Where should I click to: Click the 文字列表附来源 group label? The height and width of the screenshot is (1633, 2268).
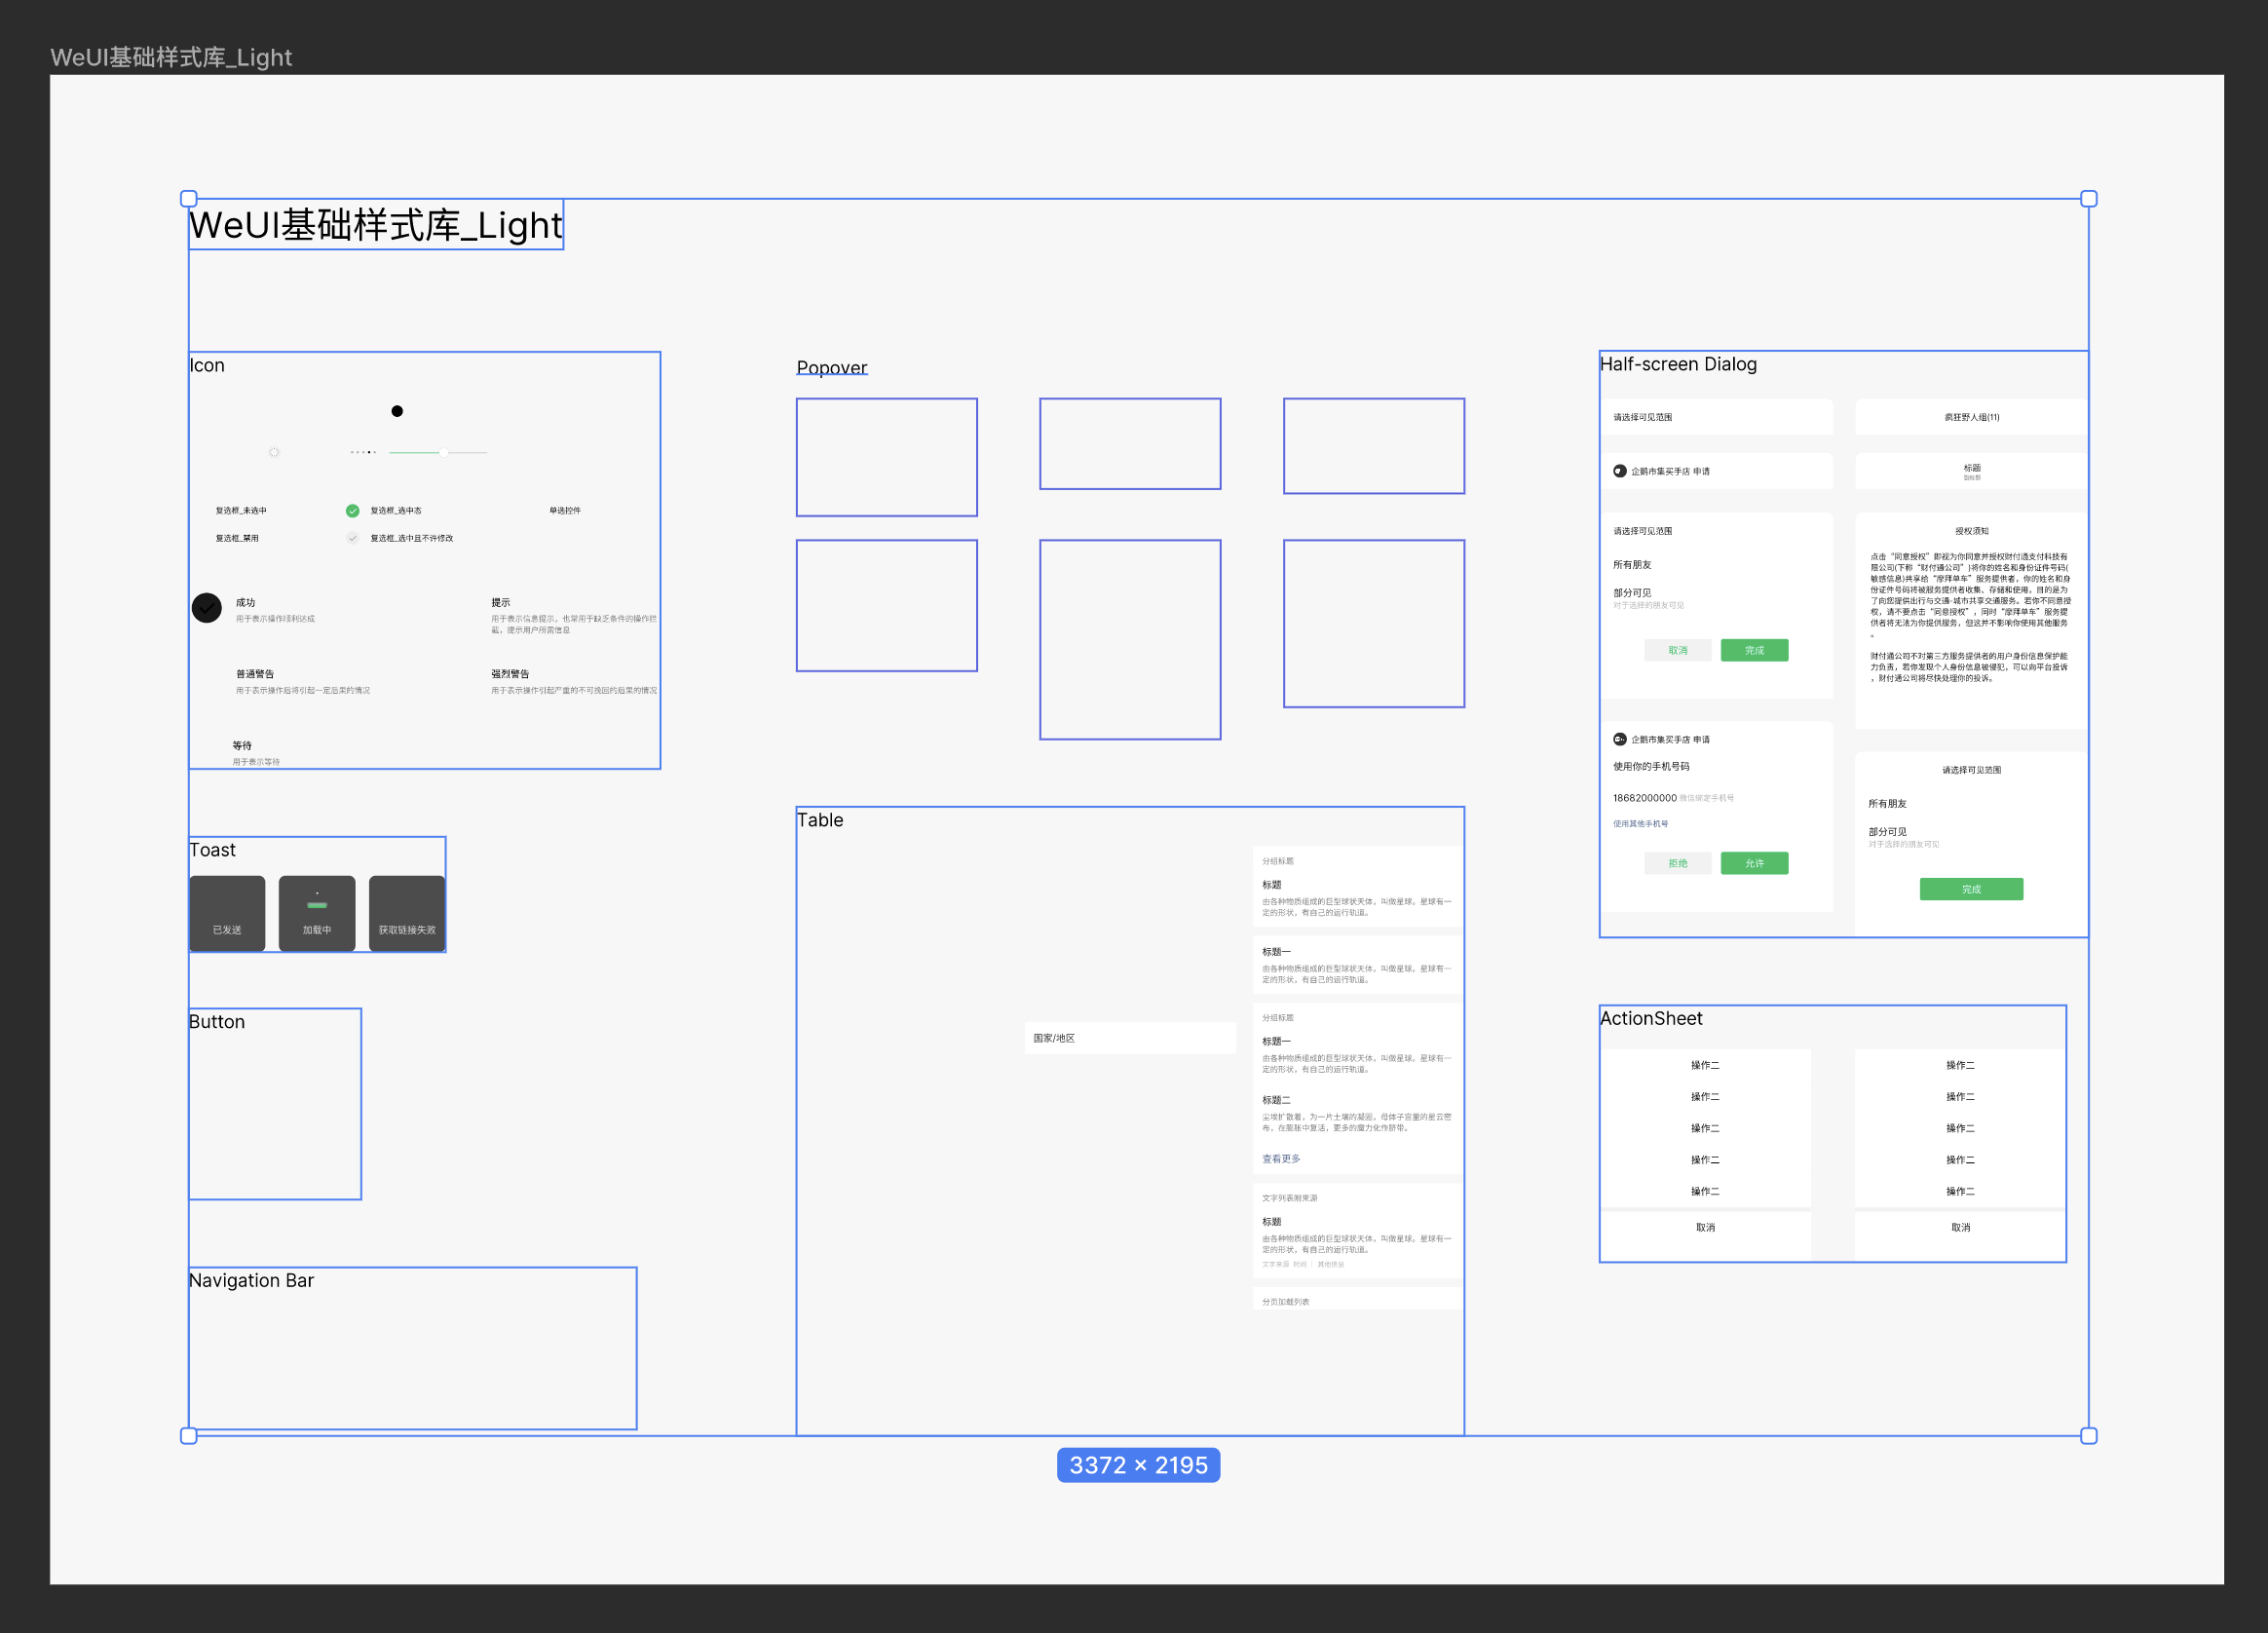(1289, 1197)
